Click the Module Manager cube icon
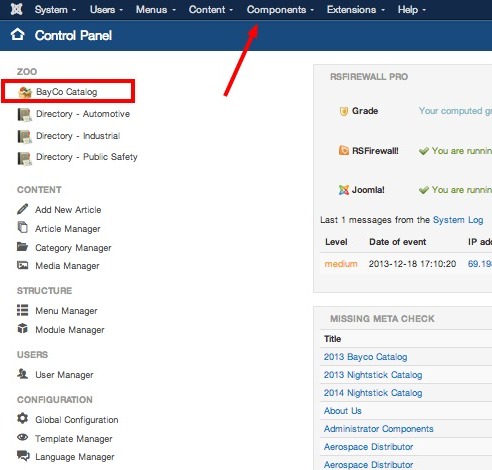The image size is (492, 470). click(23, 328)
